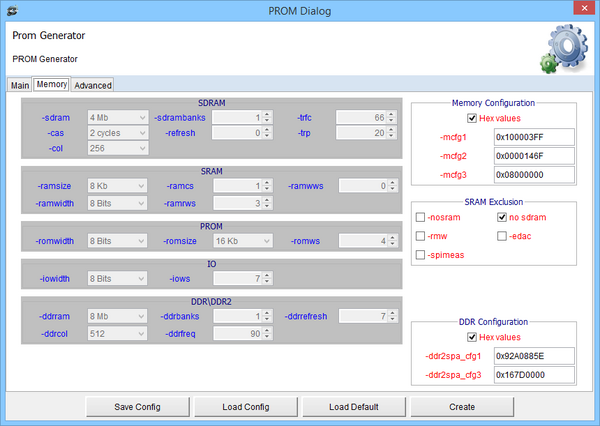The height and width of the screenshot is (426, 600).
Task: Open the -ddrram dropdown showing 8 Mb
Action: [117, 316]
